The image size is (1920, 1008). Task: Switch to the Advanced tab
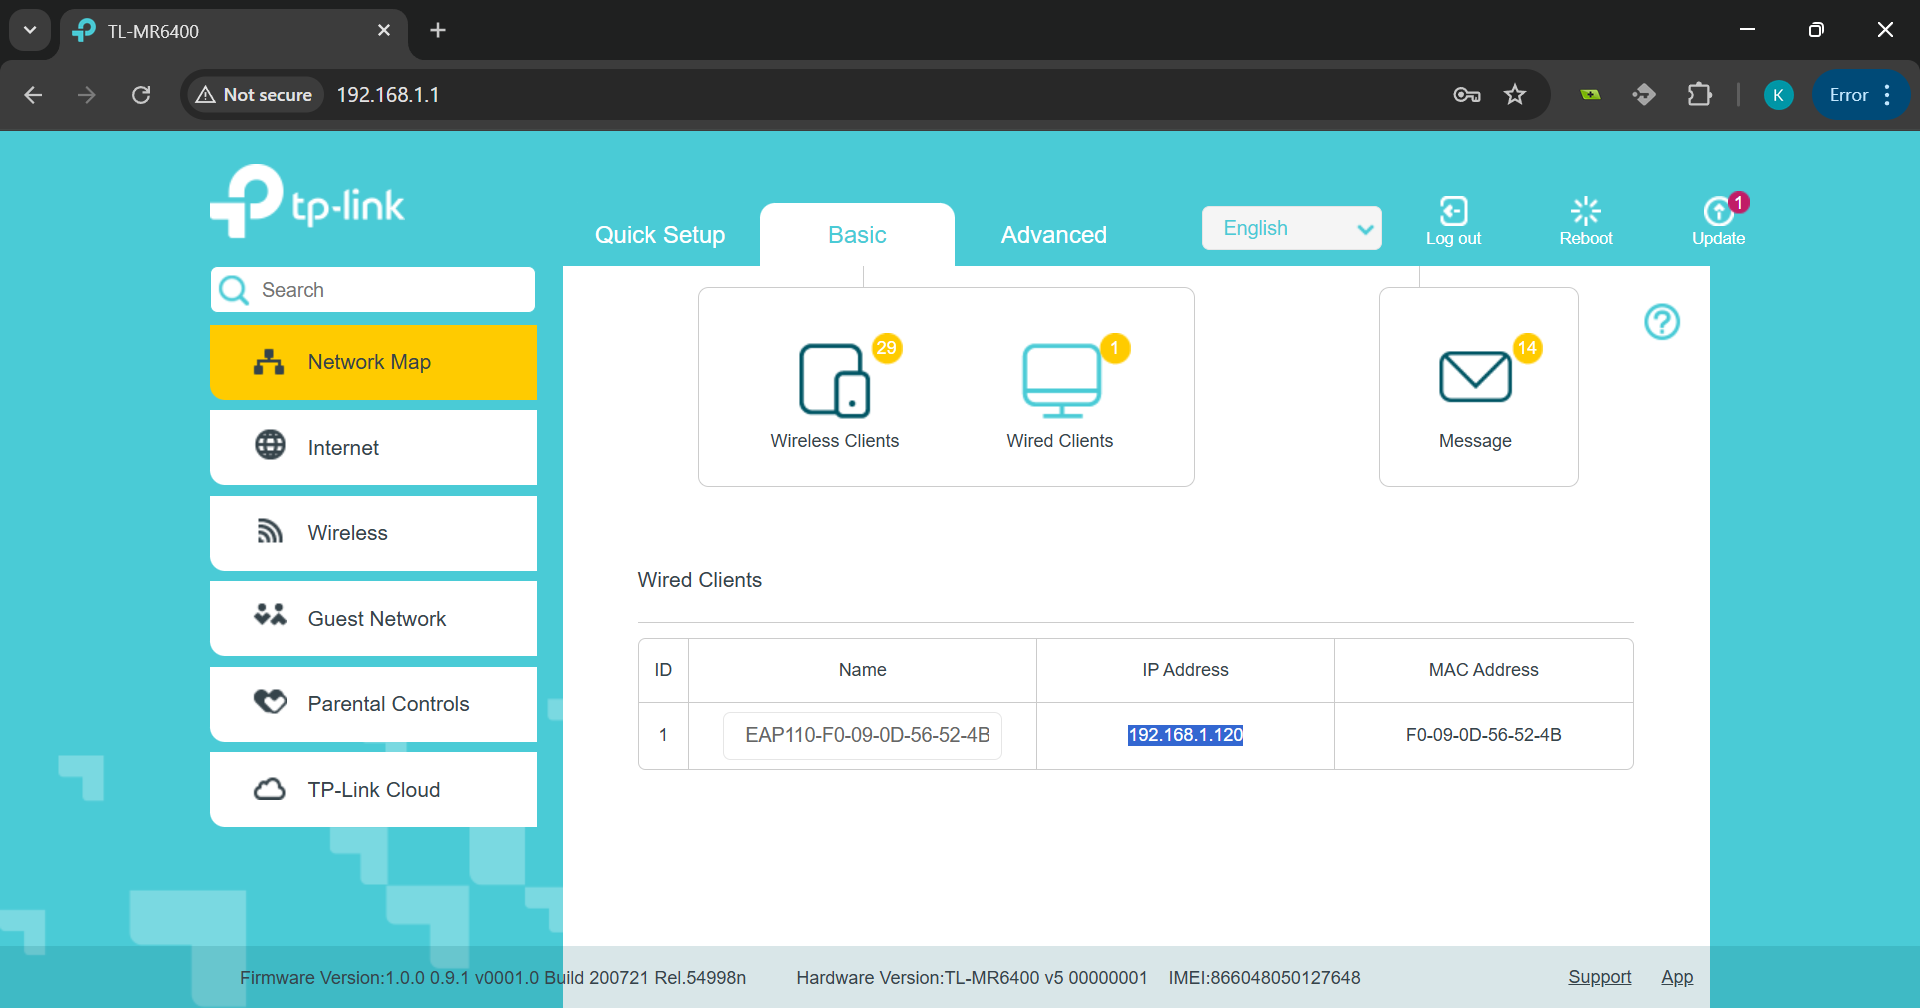tap(1054, 235)
